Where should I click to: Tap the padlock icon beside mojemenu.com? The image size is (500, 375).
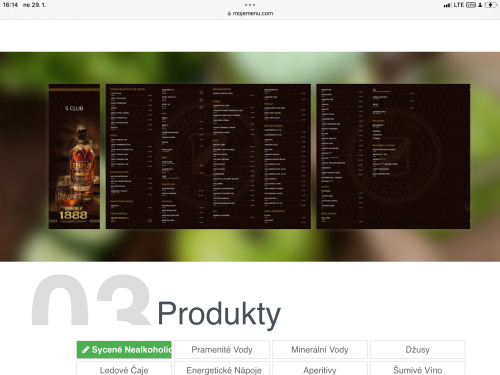tap(229, 14)
